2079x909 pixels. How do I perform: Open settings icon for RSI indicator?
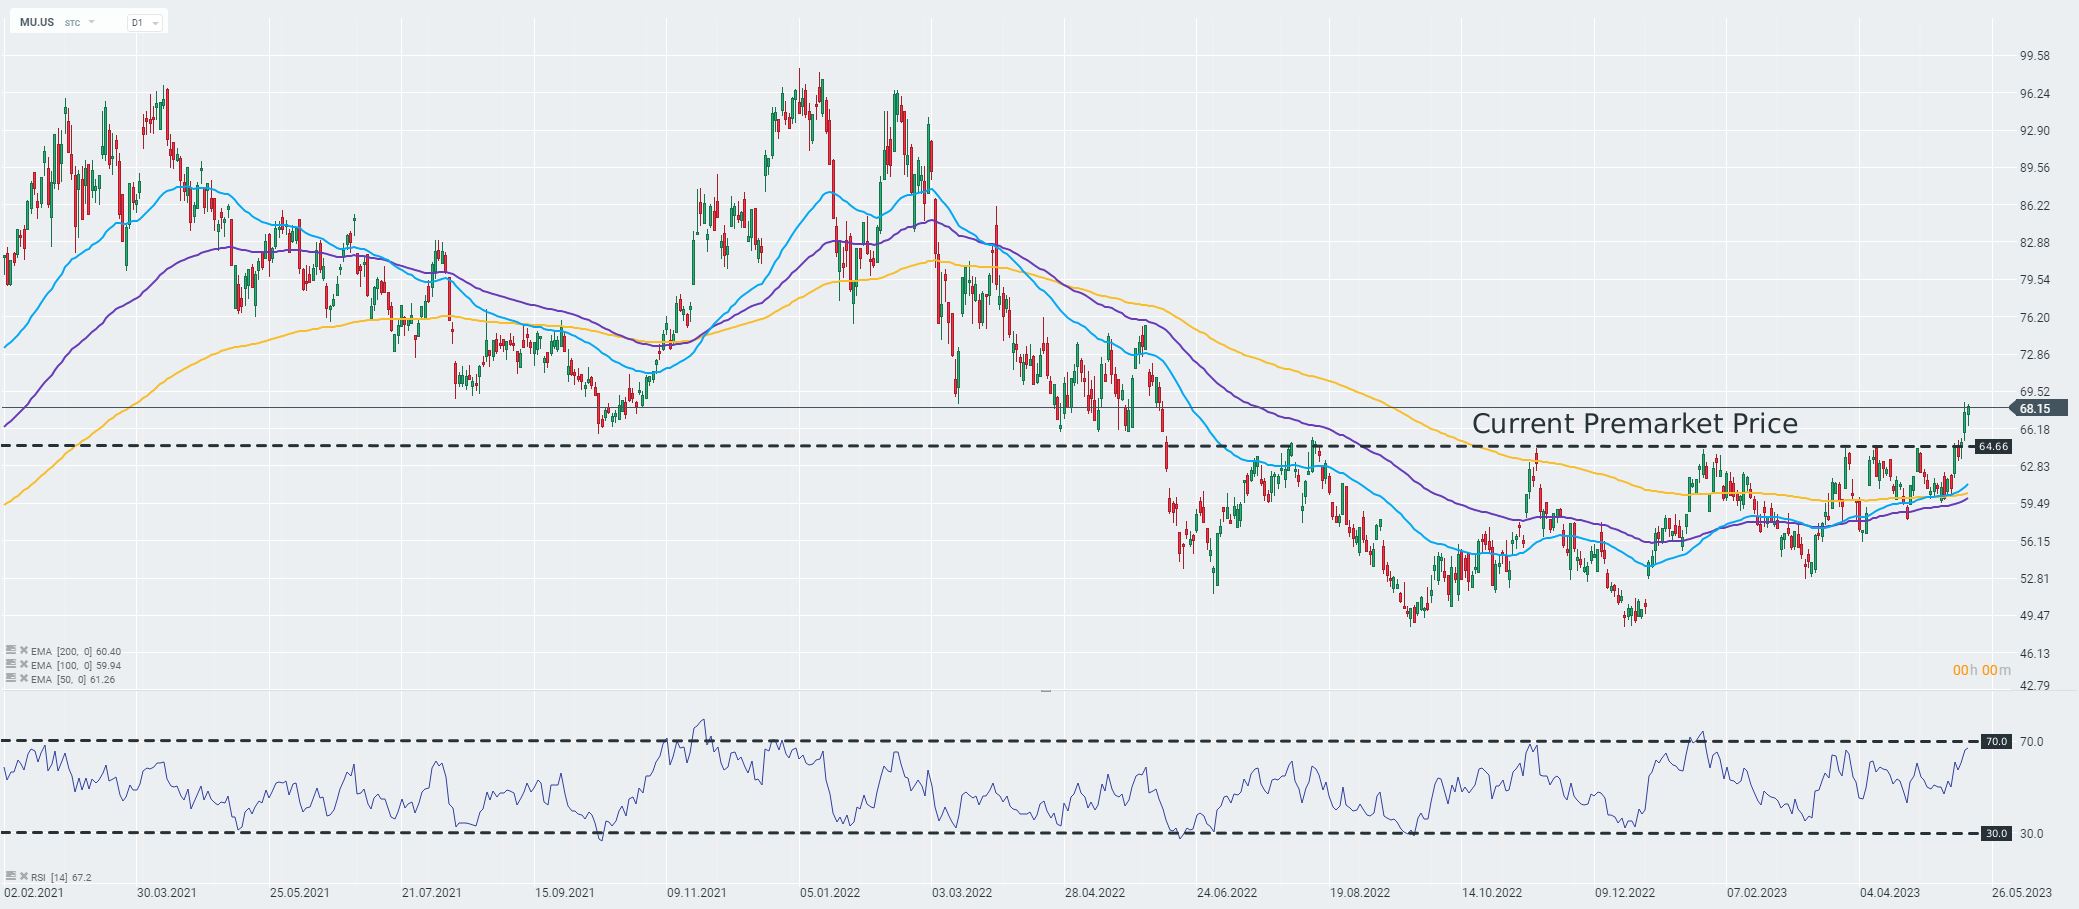11,876
